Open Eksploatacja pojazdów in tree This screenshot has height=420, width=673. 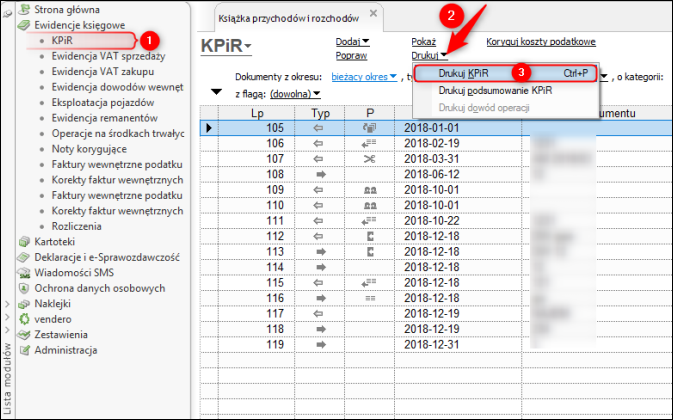[103, 102]
